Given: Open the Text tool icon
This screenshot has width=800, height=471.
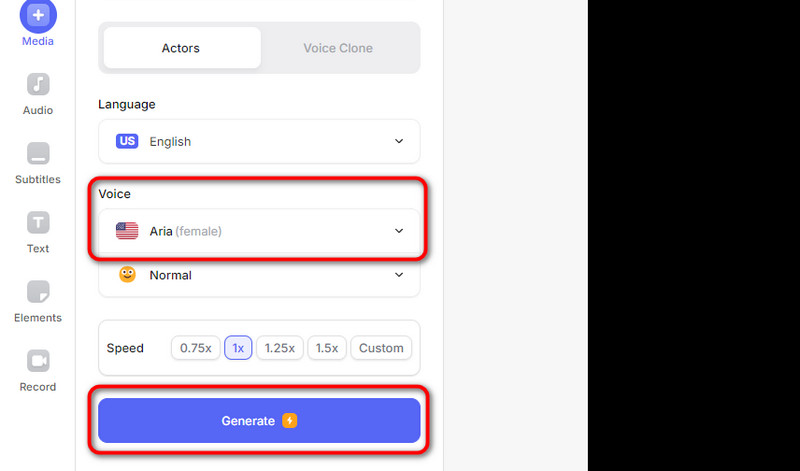Looking at the screenshot, I should pos(38,222).
